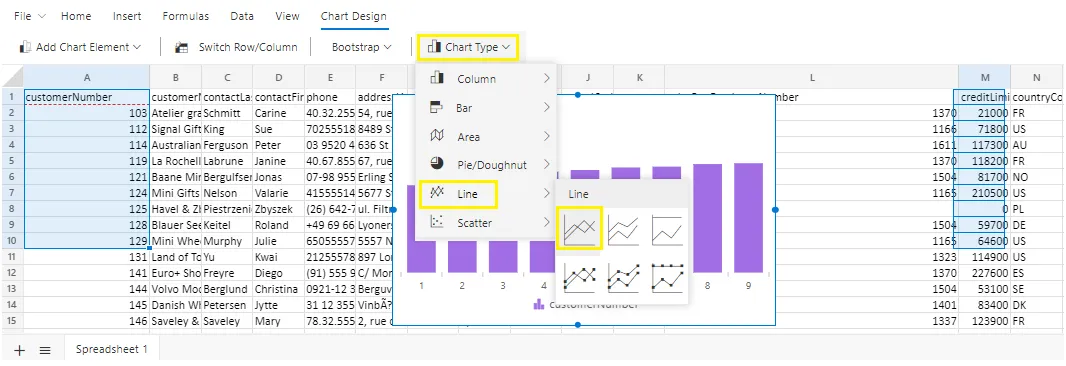Click the add sheet plus icon
This screenshot has width=1066, height=366.
tap(20, 350)
